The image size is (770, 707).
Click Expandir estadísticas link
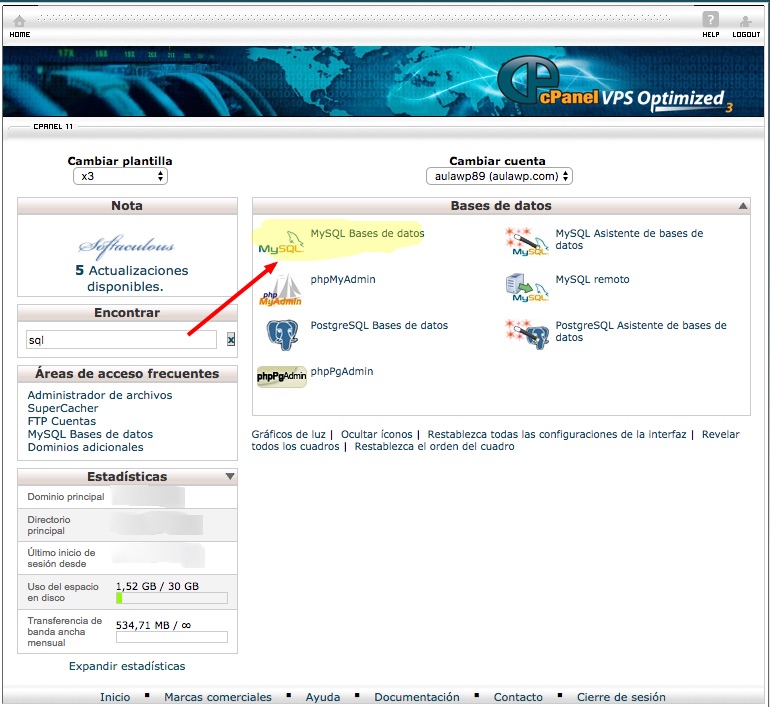pyautogui.click(x=127, y=666)
